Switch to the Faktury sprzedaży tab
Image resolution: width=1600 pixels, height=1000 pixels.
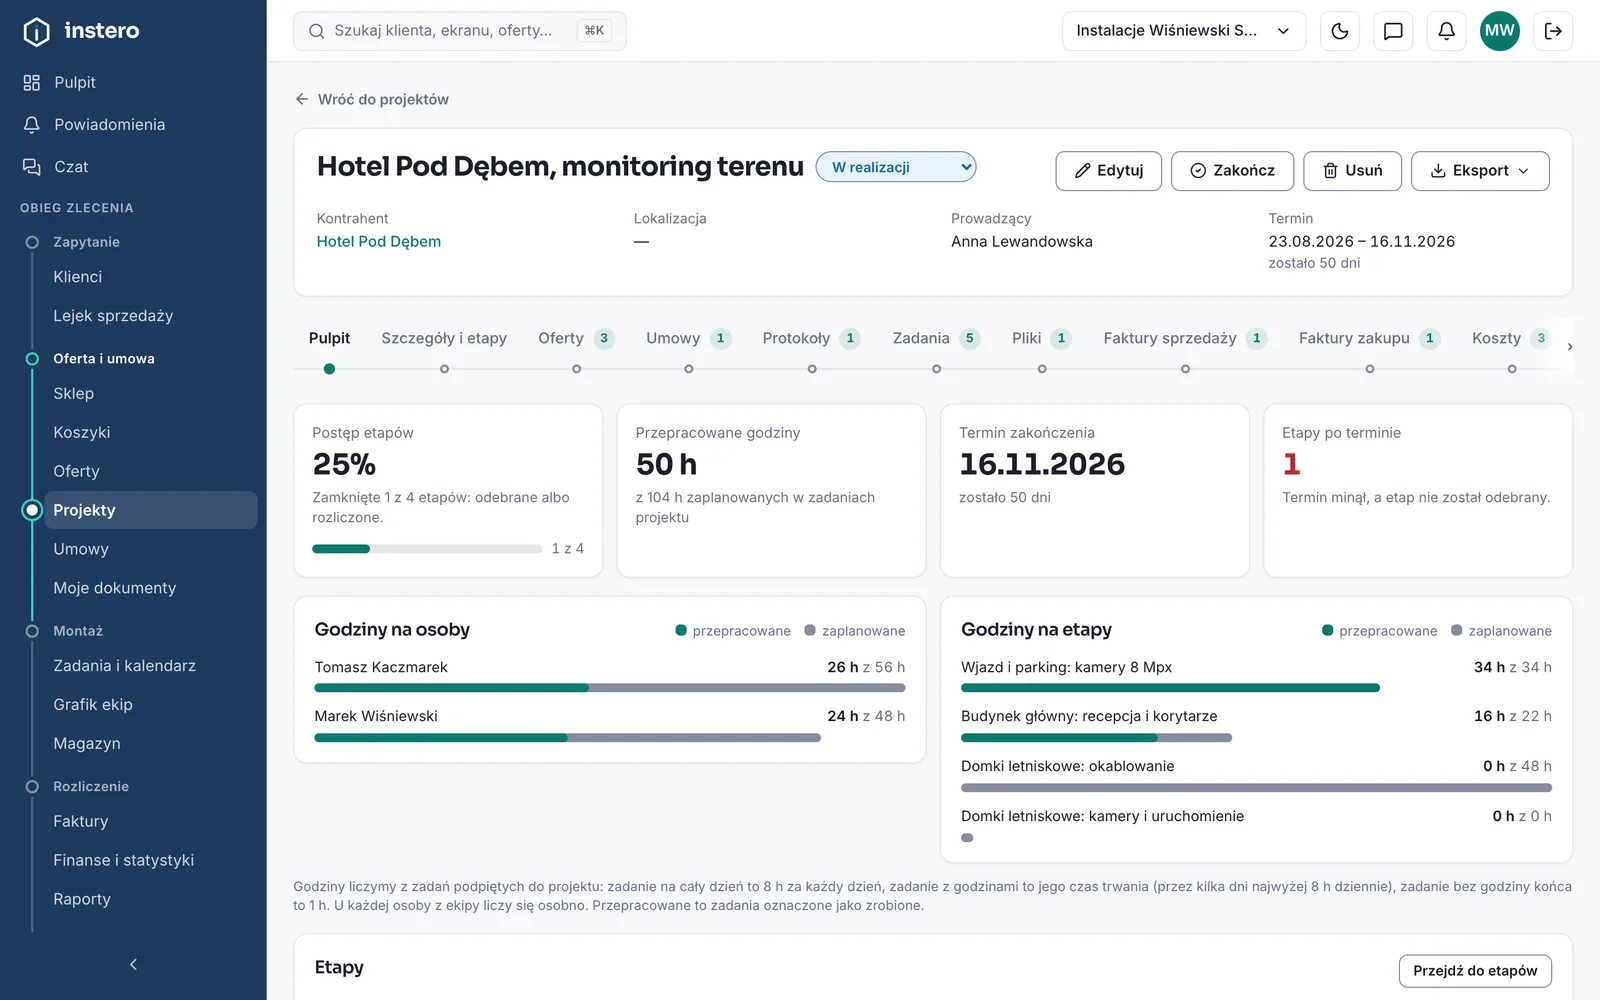point(1185,338)
